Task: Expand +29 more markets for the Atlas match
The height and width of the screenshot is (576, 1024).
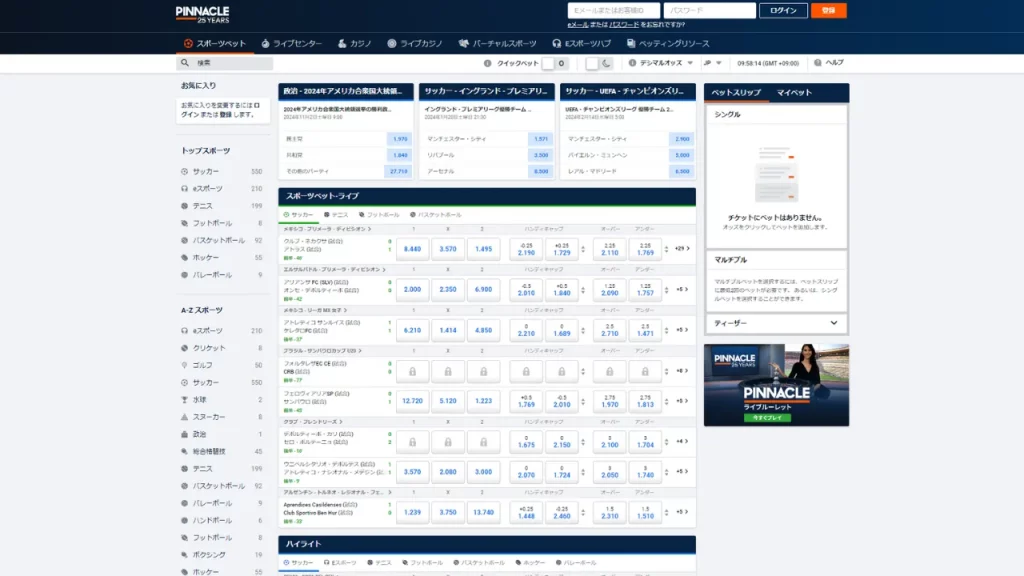Action: coord(681,248)
